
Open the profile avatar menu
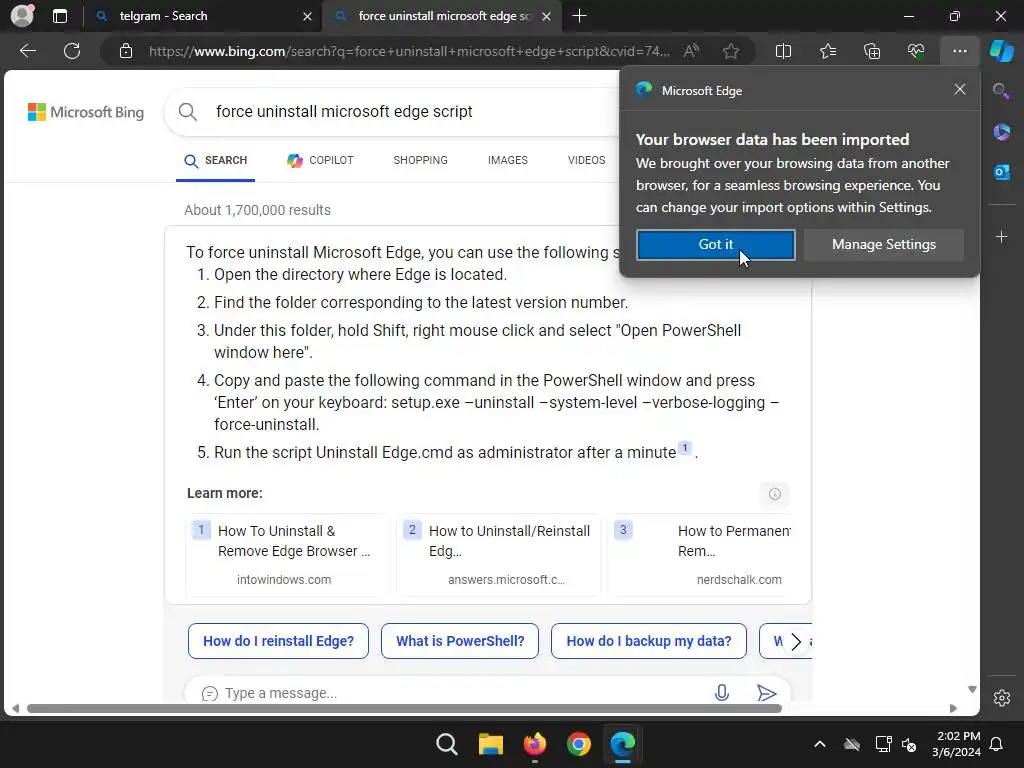coord(22,16)
